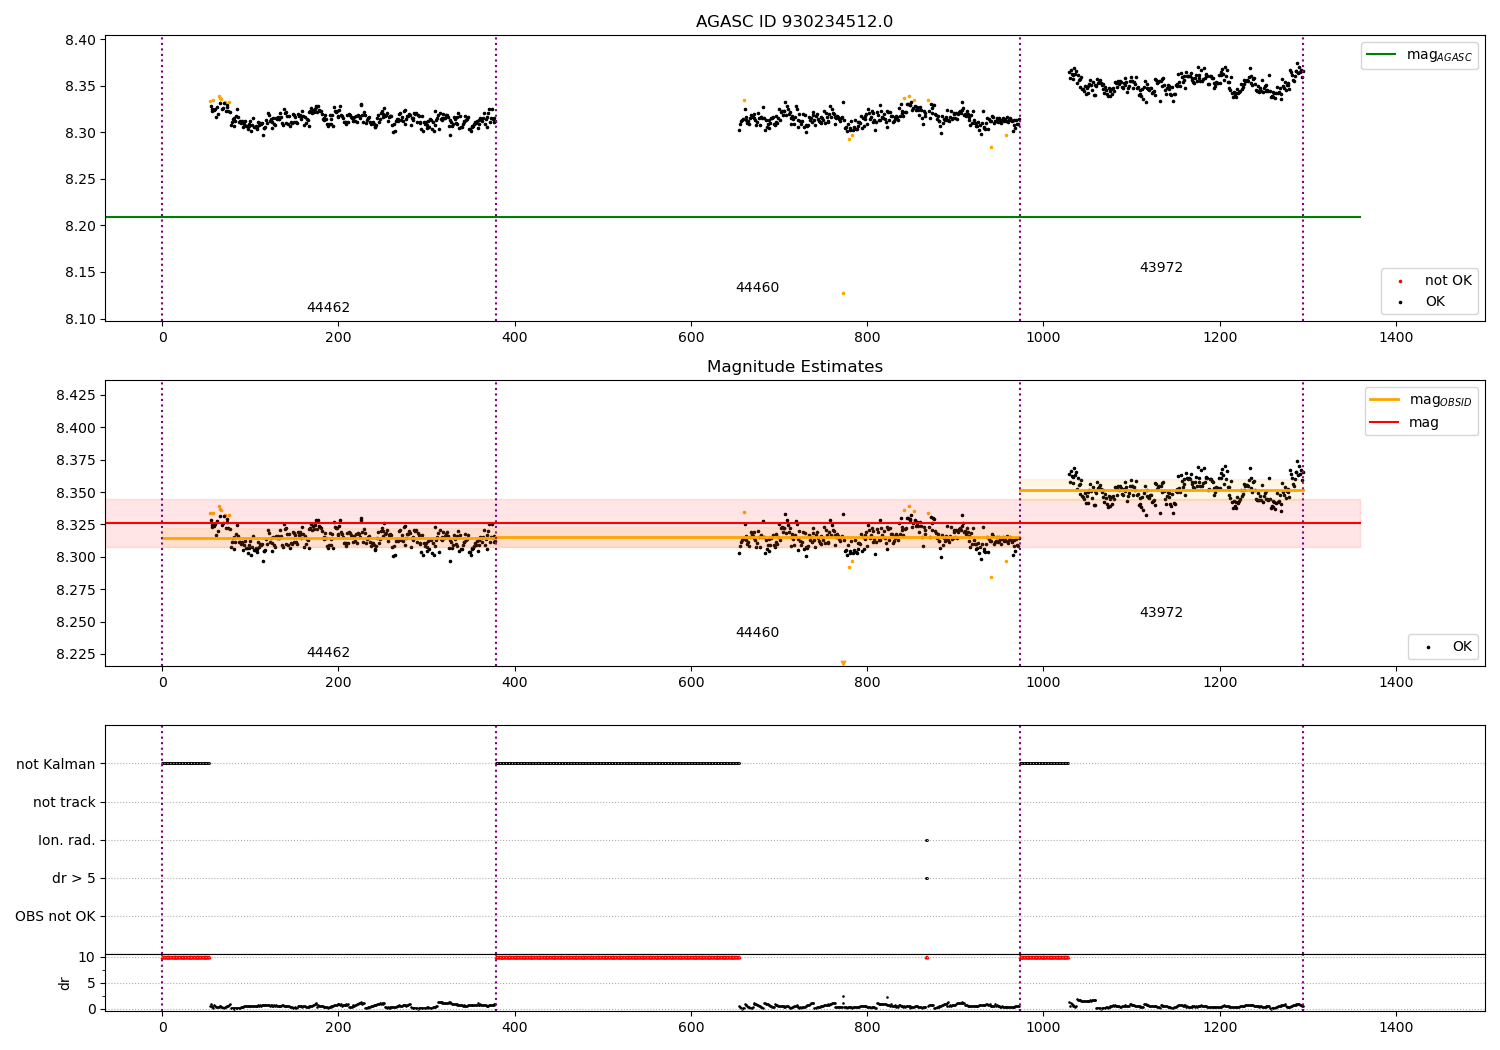1500x1050 pixels.
Task: Click the 8.10 y-tick label
Action: pyautogui.click(x=79, y=319)
